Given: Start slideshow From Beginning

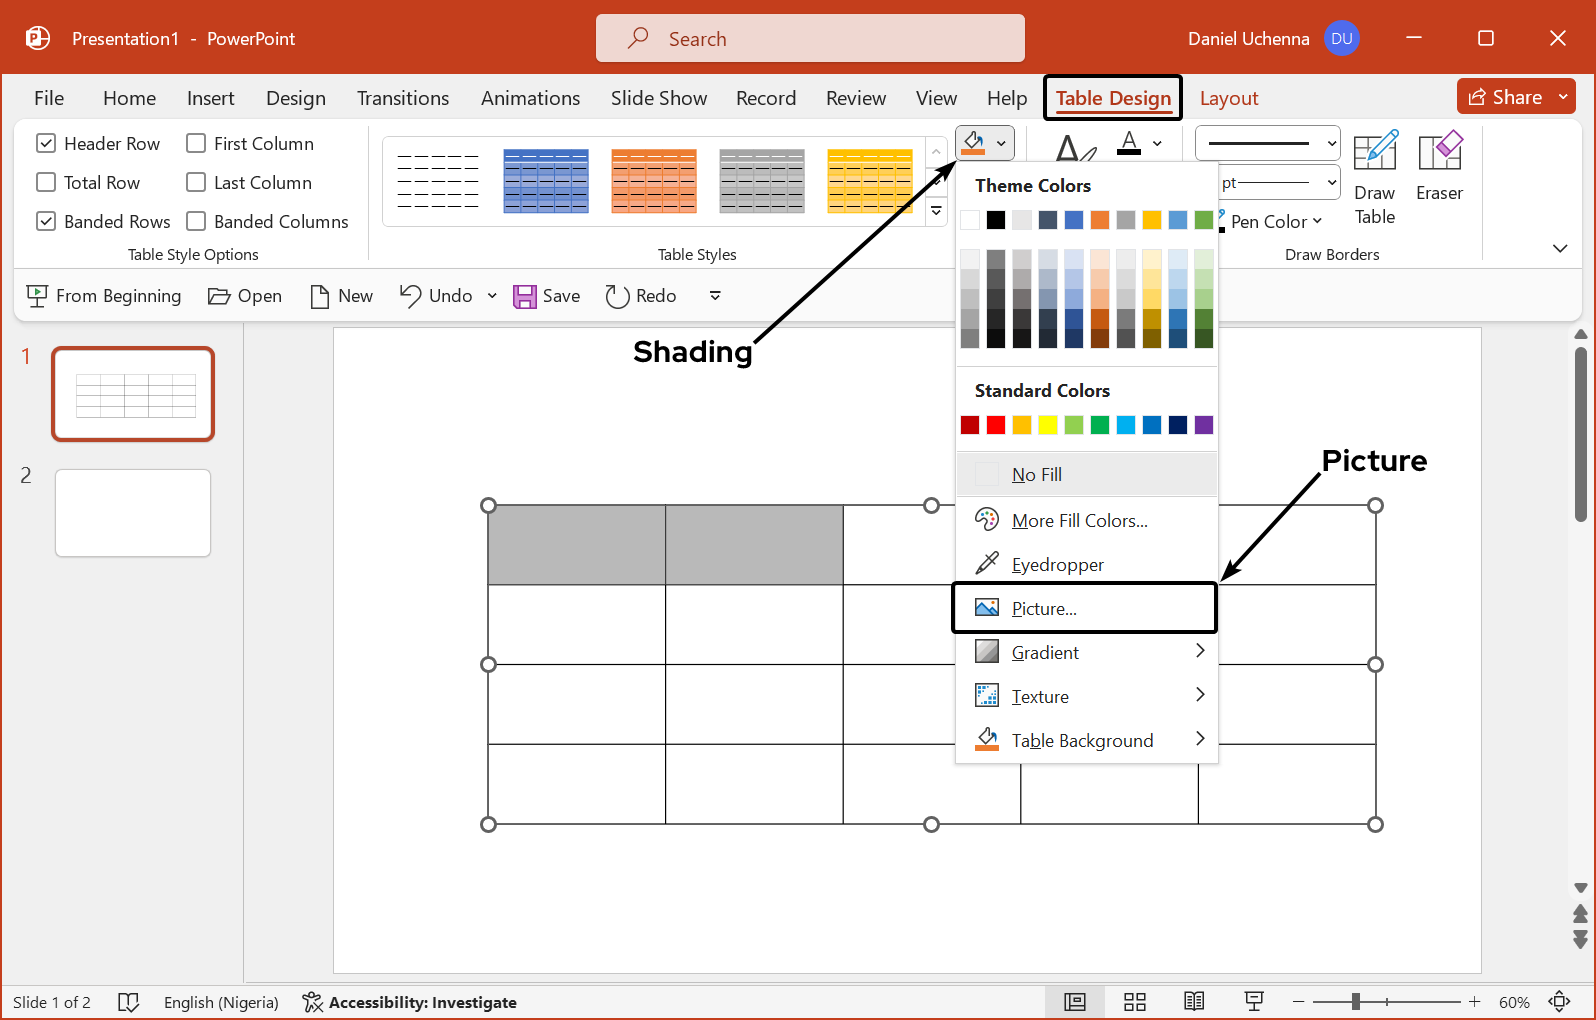Looking at the screenshot, I should point(104,296).
